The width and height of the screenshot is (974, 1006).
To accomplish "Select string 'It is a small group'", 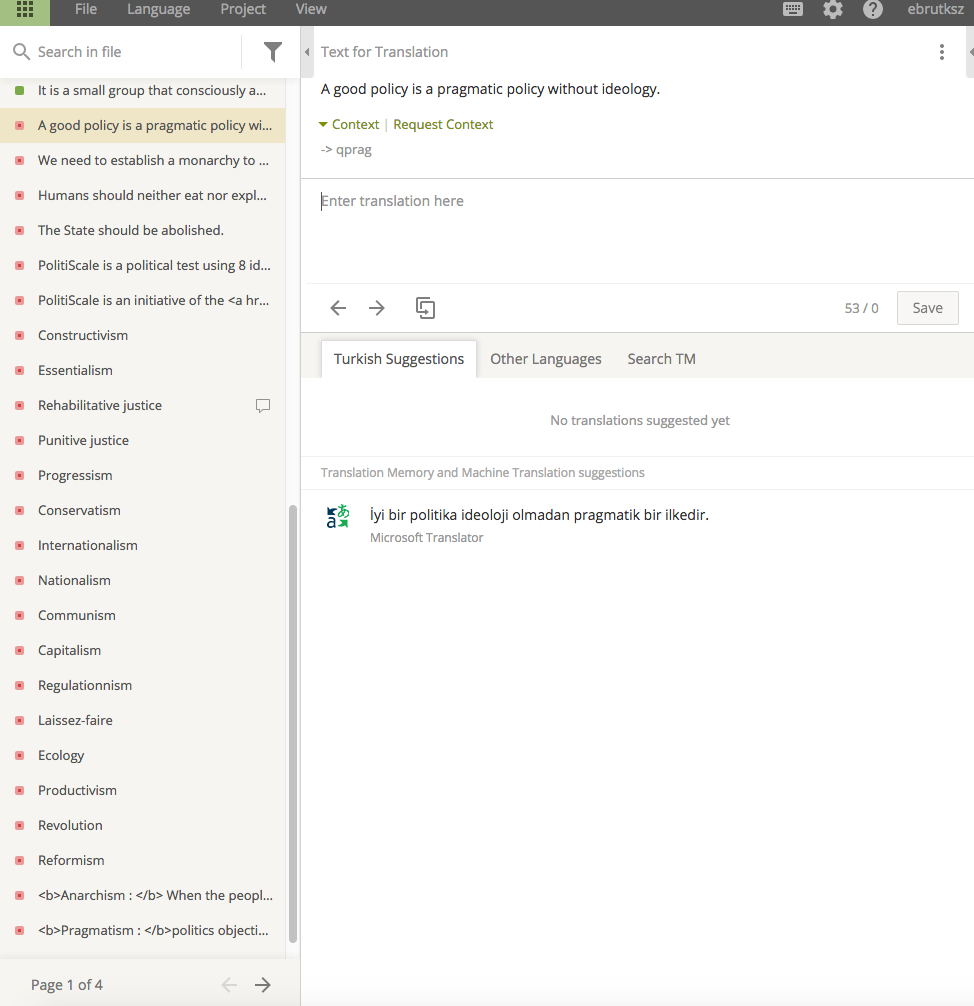I will click(x=142, y=90).
